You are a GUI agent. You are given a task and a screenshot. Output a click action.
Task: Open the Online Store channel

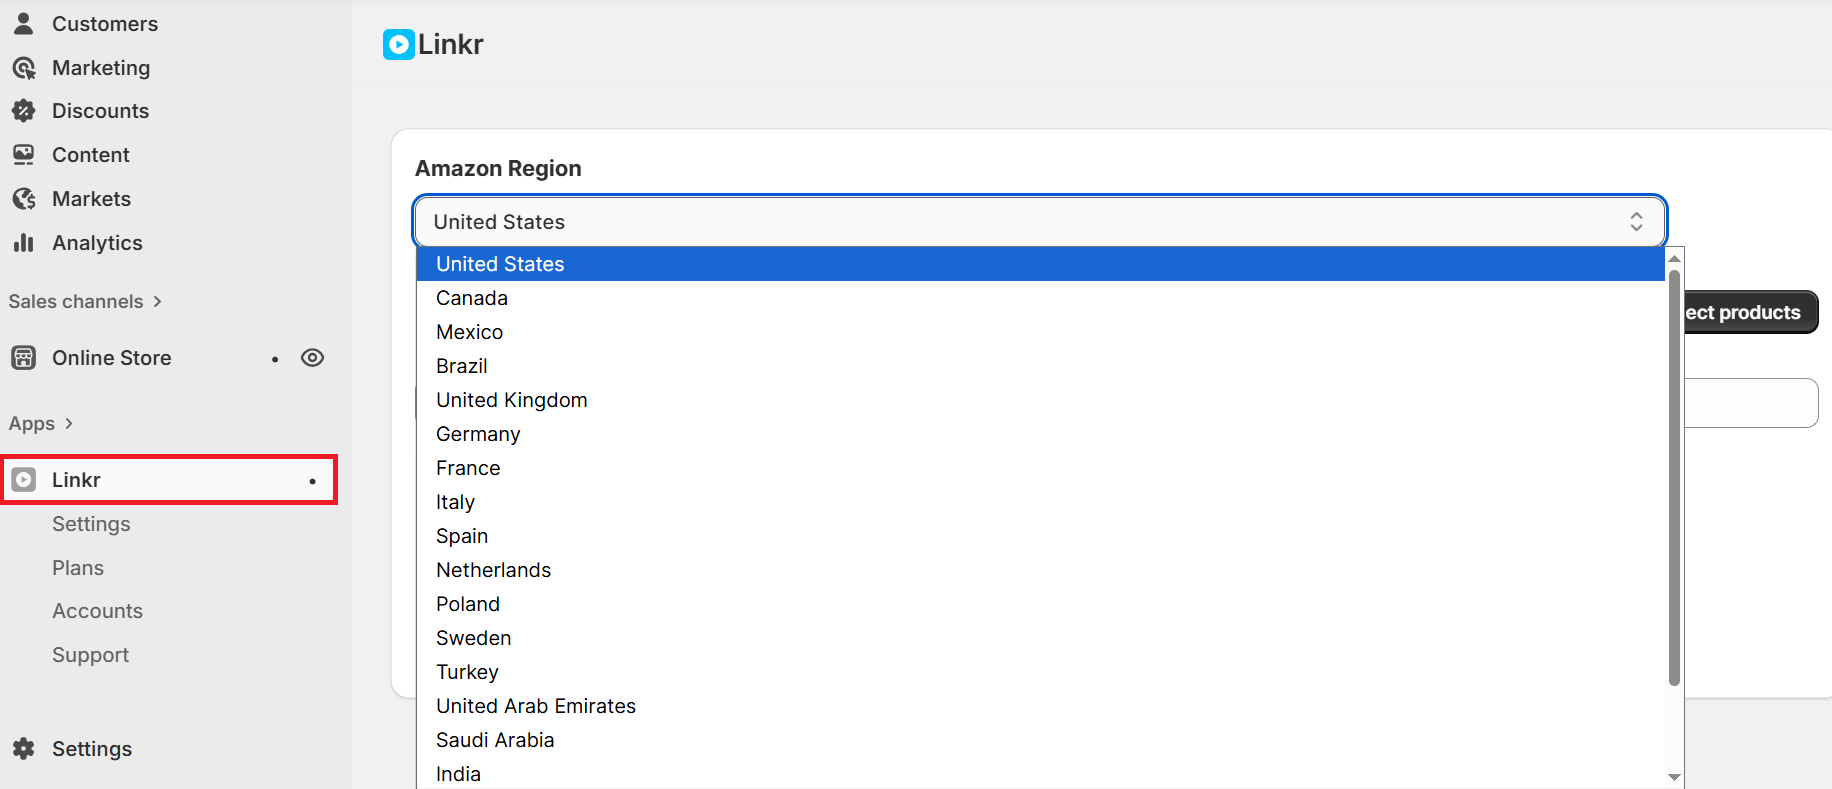click(x=111, y=358)
